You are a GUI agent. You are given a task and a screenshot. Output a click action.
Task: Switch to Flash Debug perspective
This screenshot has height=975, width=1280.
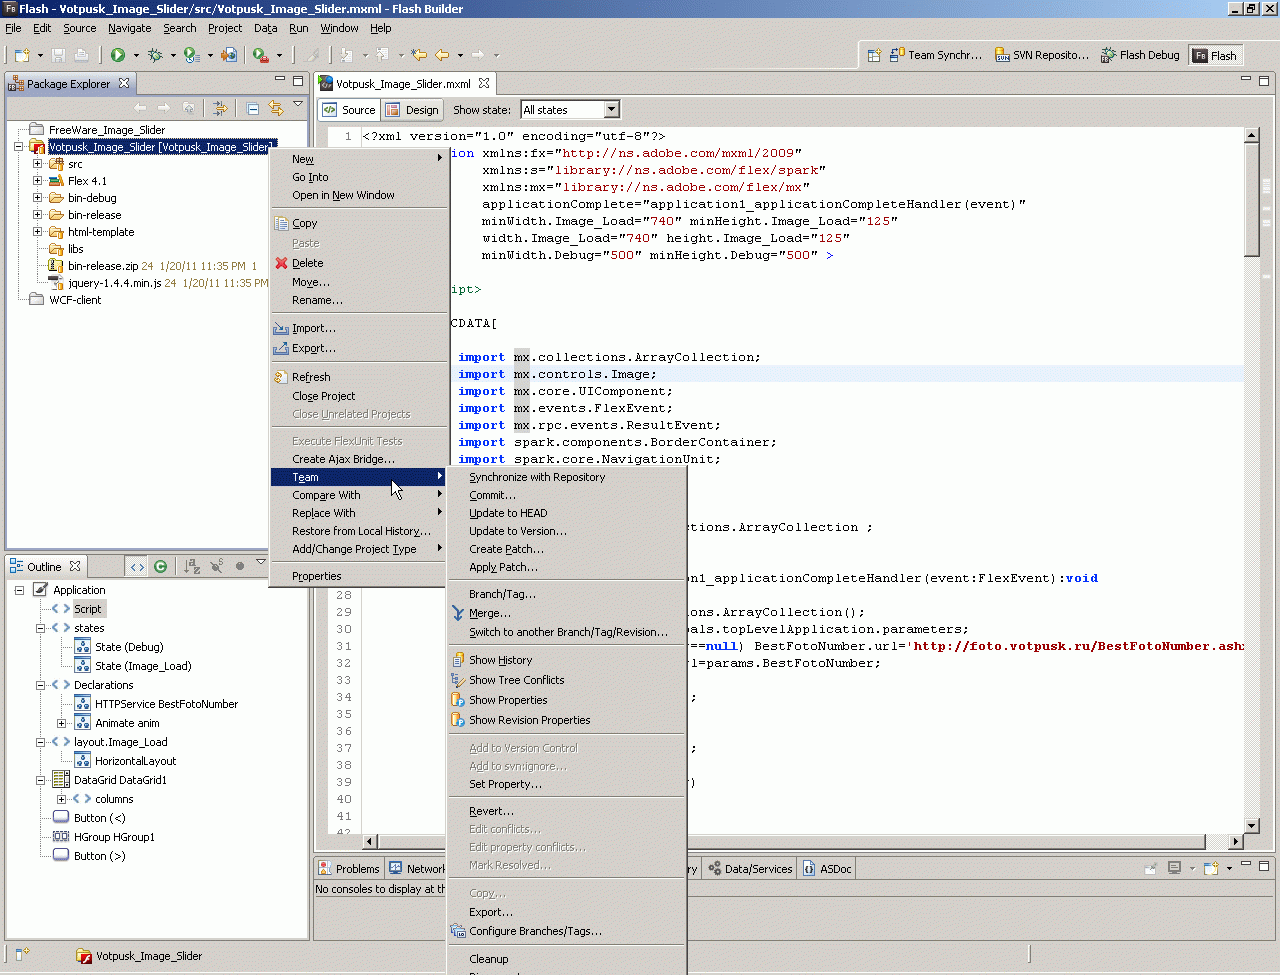click(x=1140, y=56)
